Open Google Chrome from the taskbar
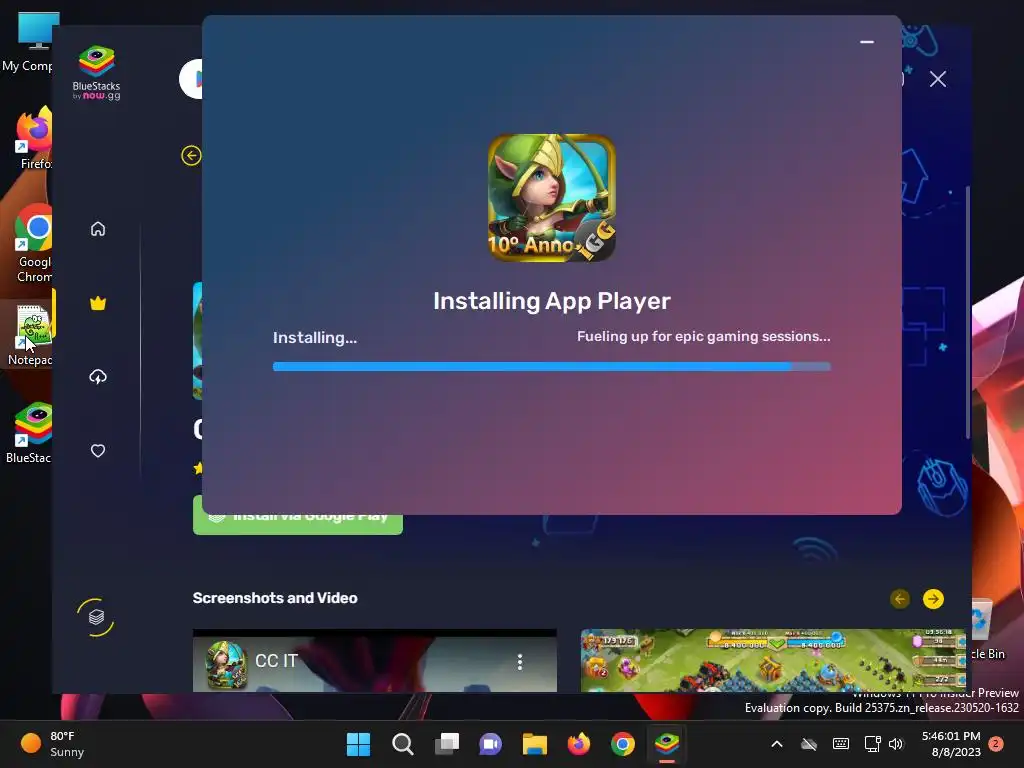 (623, 744)
